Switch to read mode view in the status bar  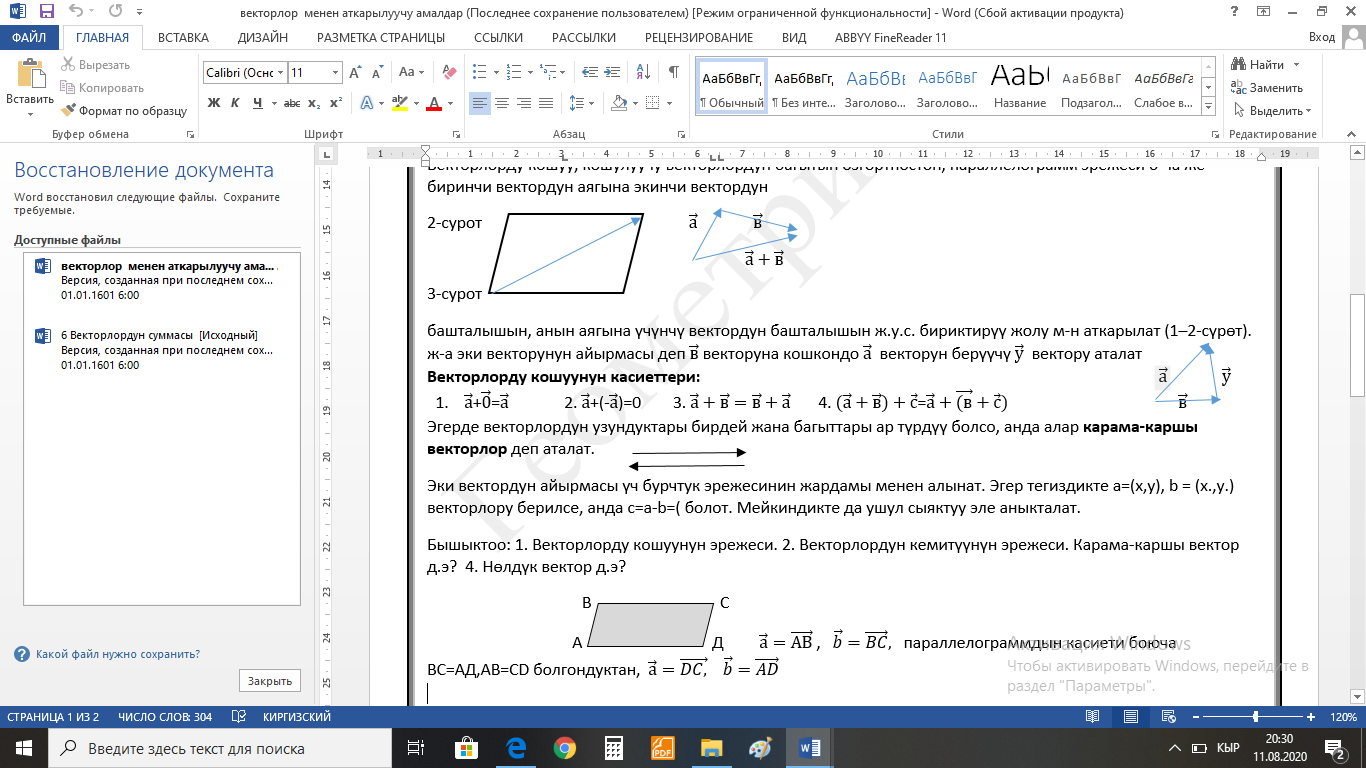[1093, 717]
